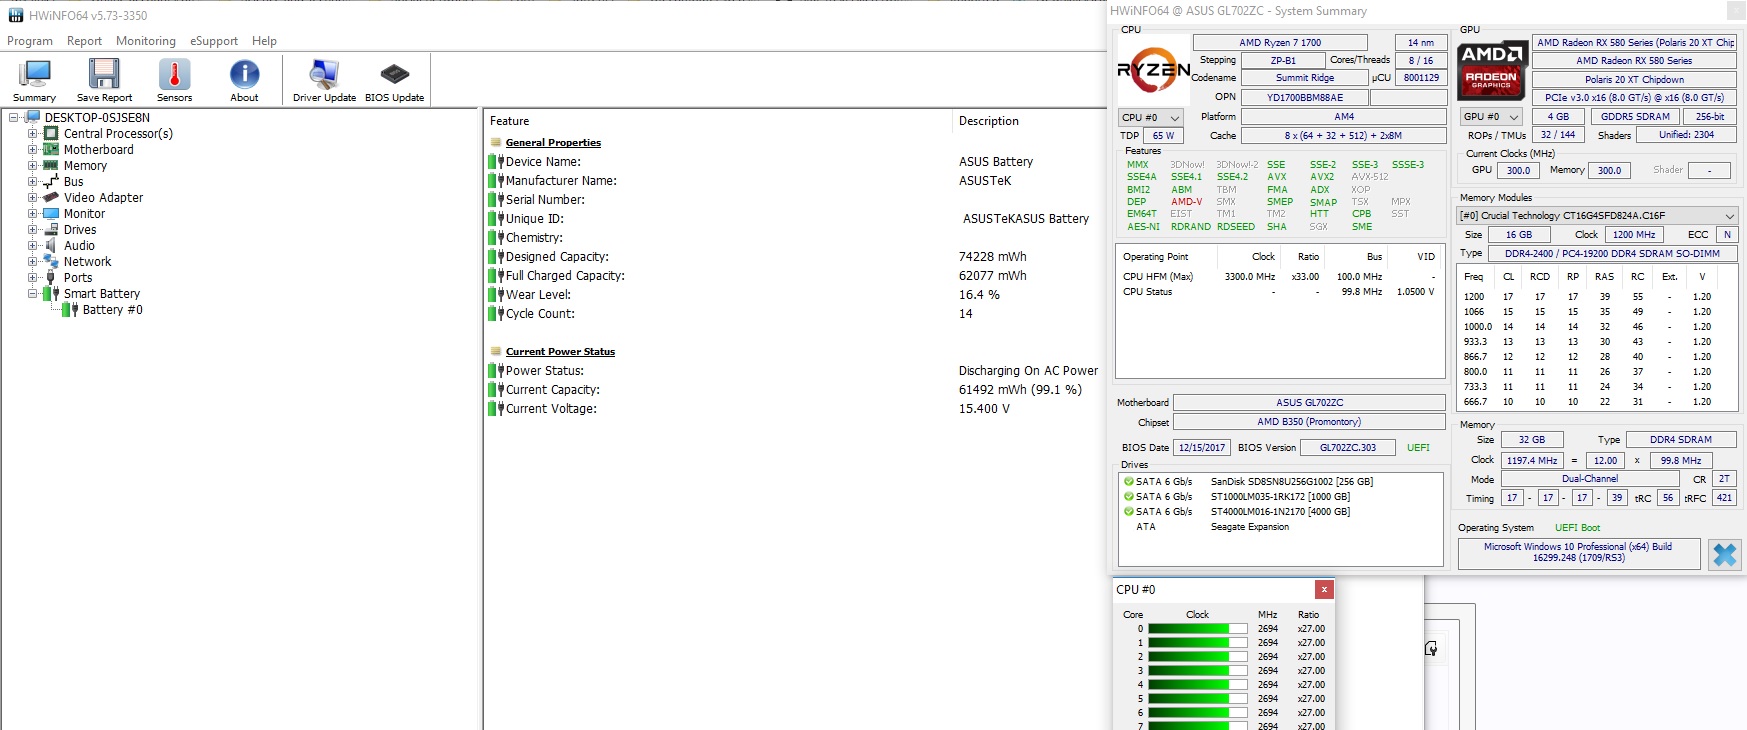The height and width of the screenshot is (730, 1747).
Task: Click the Seagate Expansion drive entry
Action: pos(1250,527)
